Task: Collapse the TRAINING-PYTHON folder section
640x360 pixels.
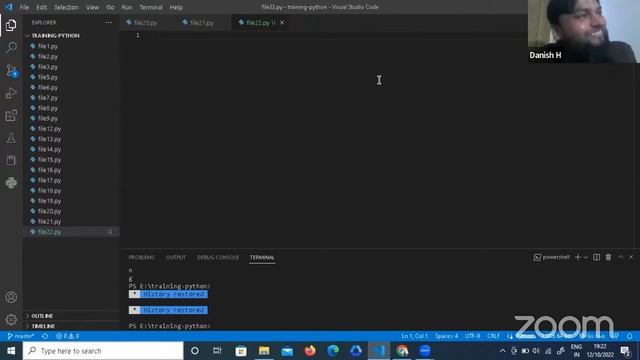Action: click(x=56, y=36)
